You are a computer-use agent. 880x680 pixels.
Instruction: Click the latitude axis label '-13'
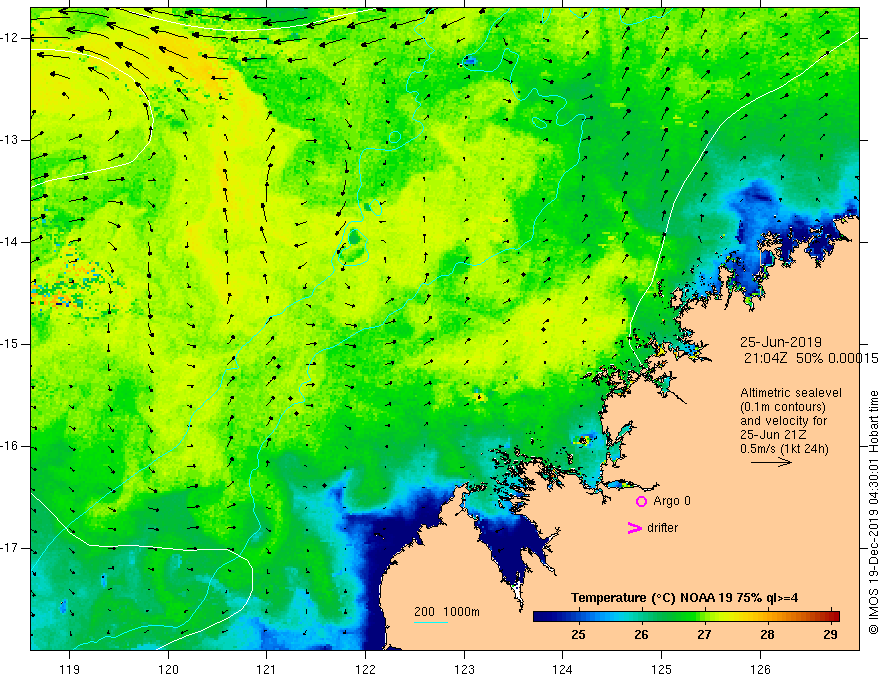click(10, 140)
